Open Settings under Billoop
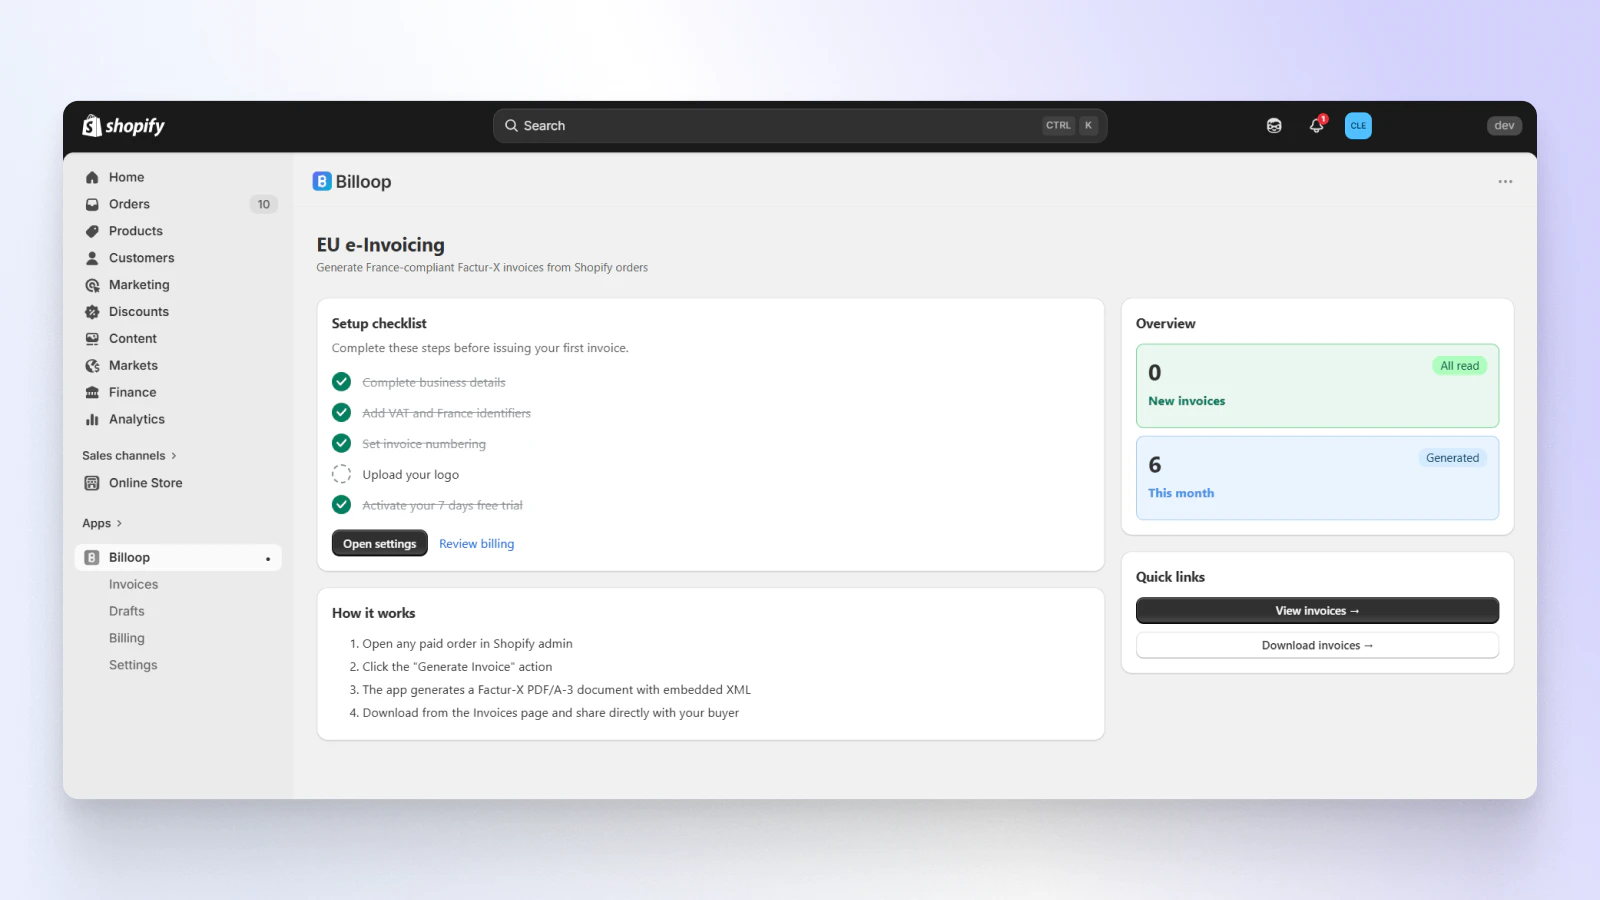 tap(133, 665)
